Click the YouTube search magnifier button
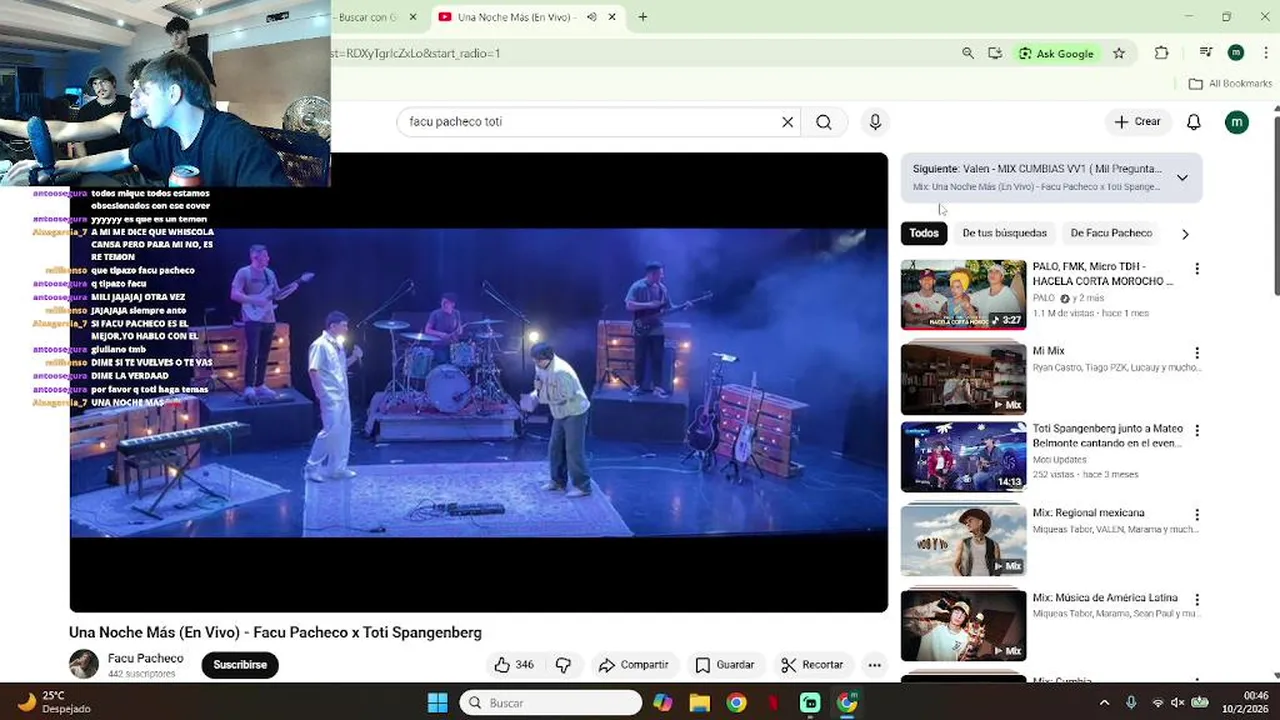 823,122
